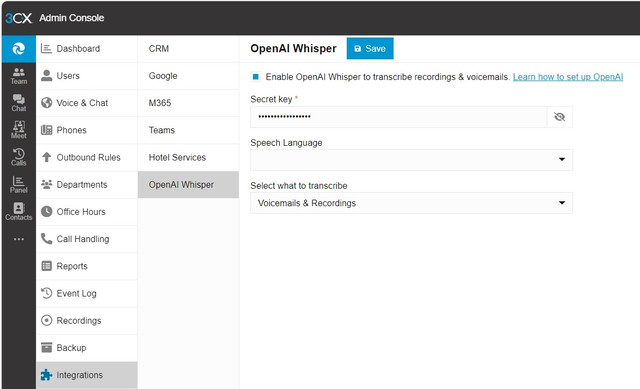Open the Panel sidebar icon
The image size is (640, 389).
click(x=19, y=184)
